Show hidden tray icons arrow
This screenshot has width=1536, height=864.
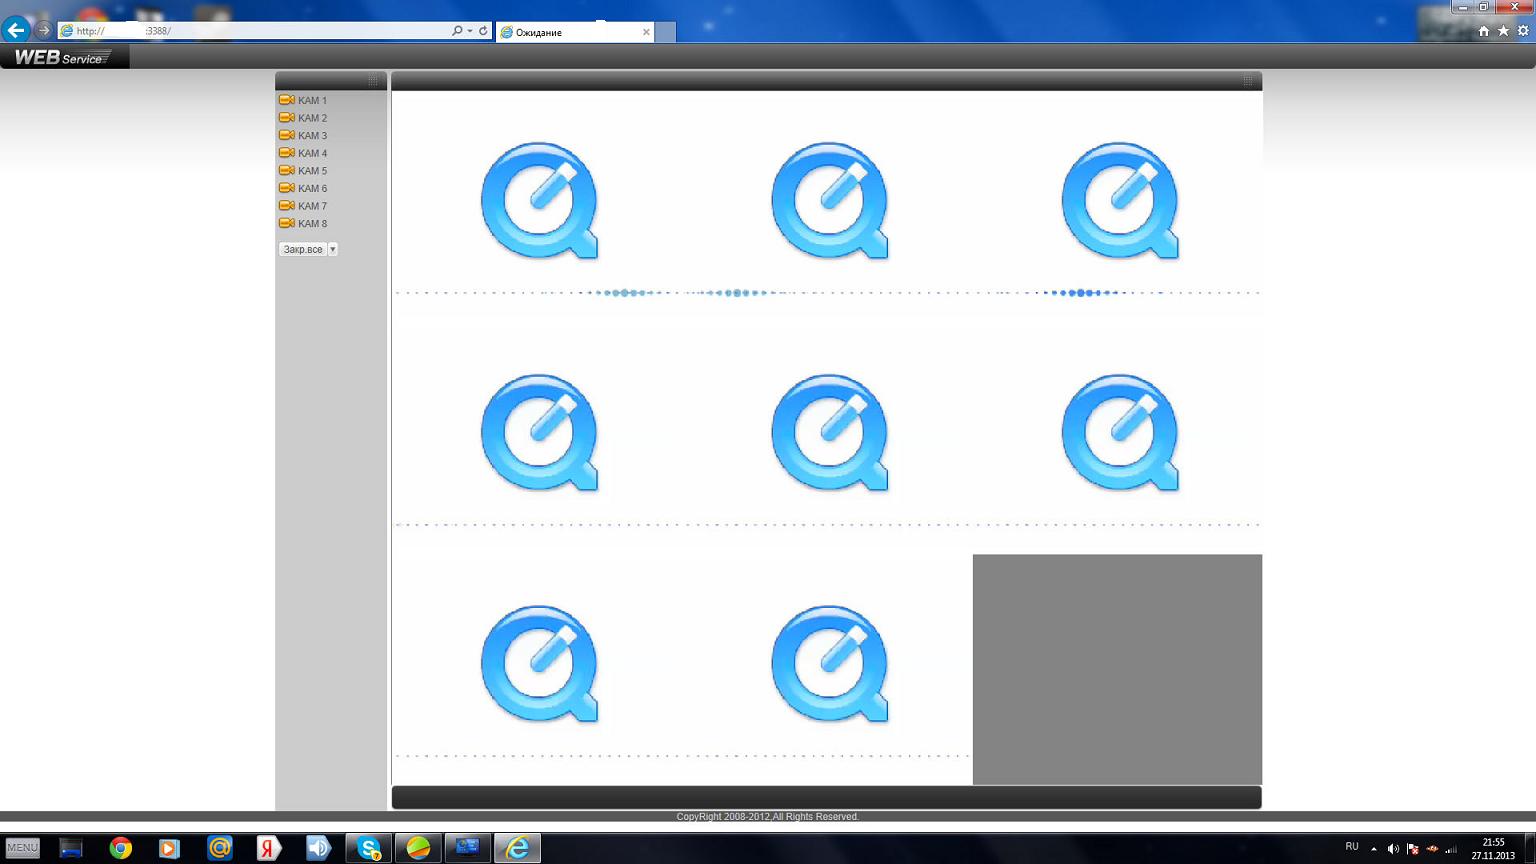(x=1374, y=849)
